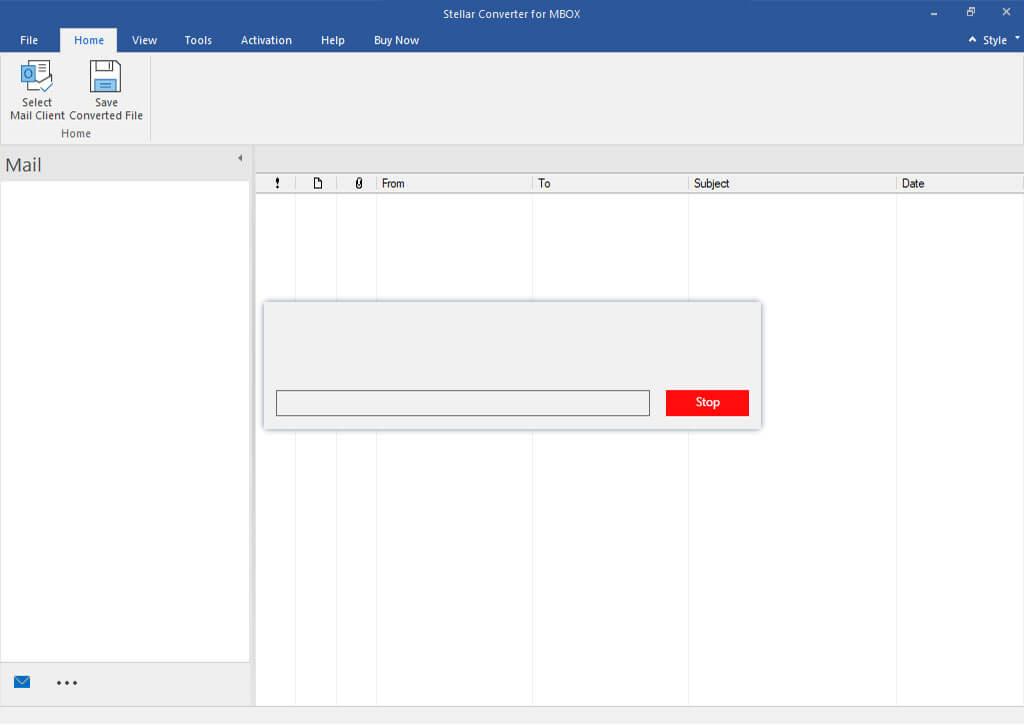
Task: Click the Save Converted File icon
Action: (105, 76)
